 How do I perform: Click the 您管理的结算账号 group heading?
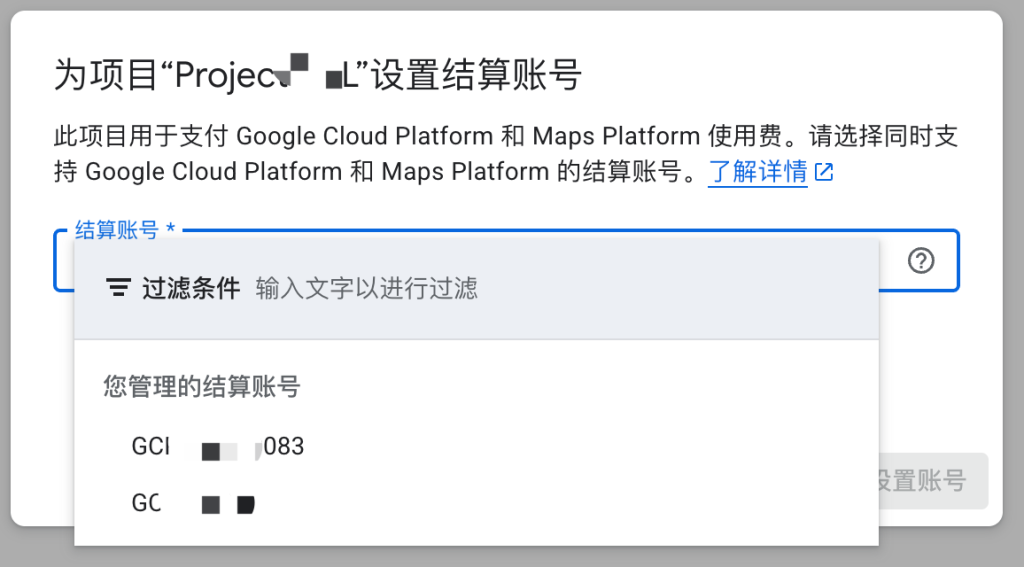pos(202,386)
